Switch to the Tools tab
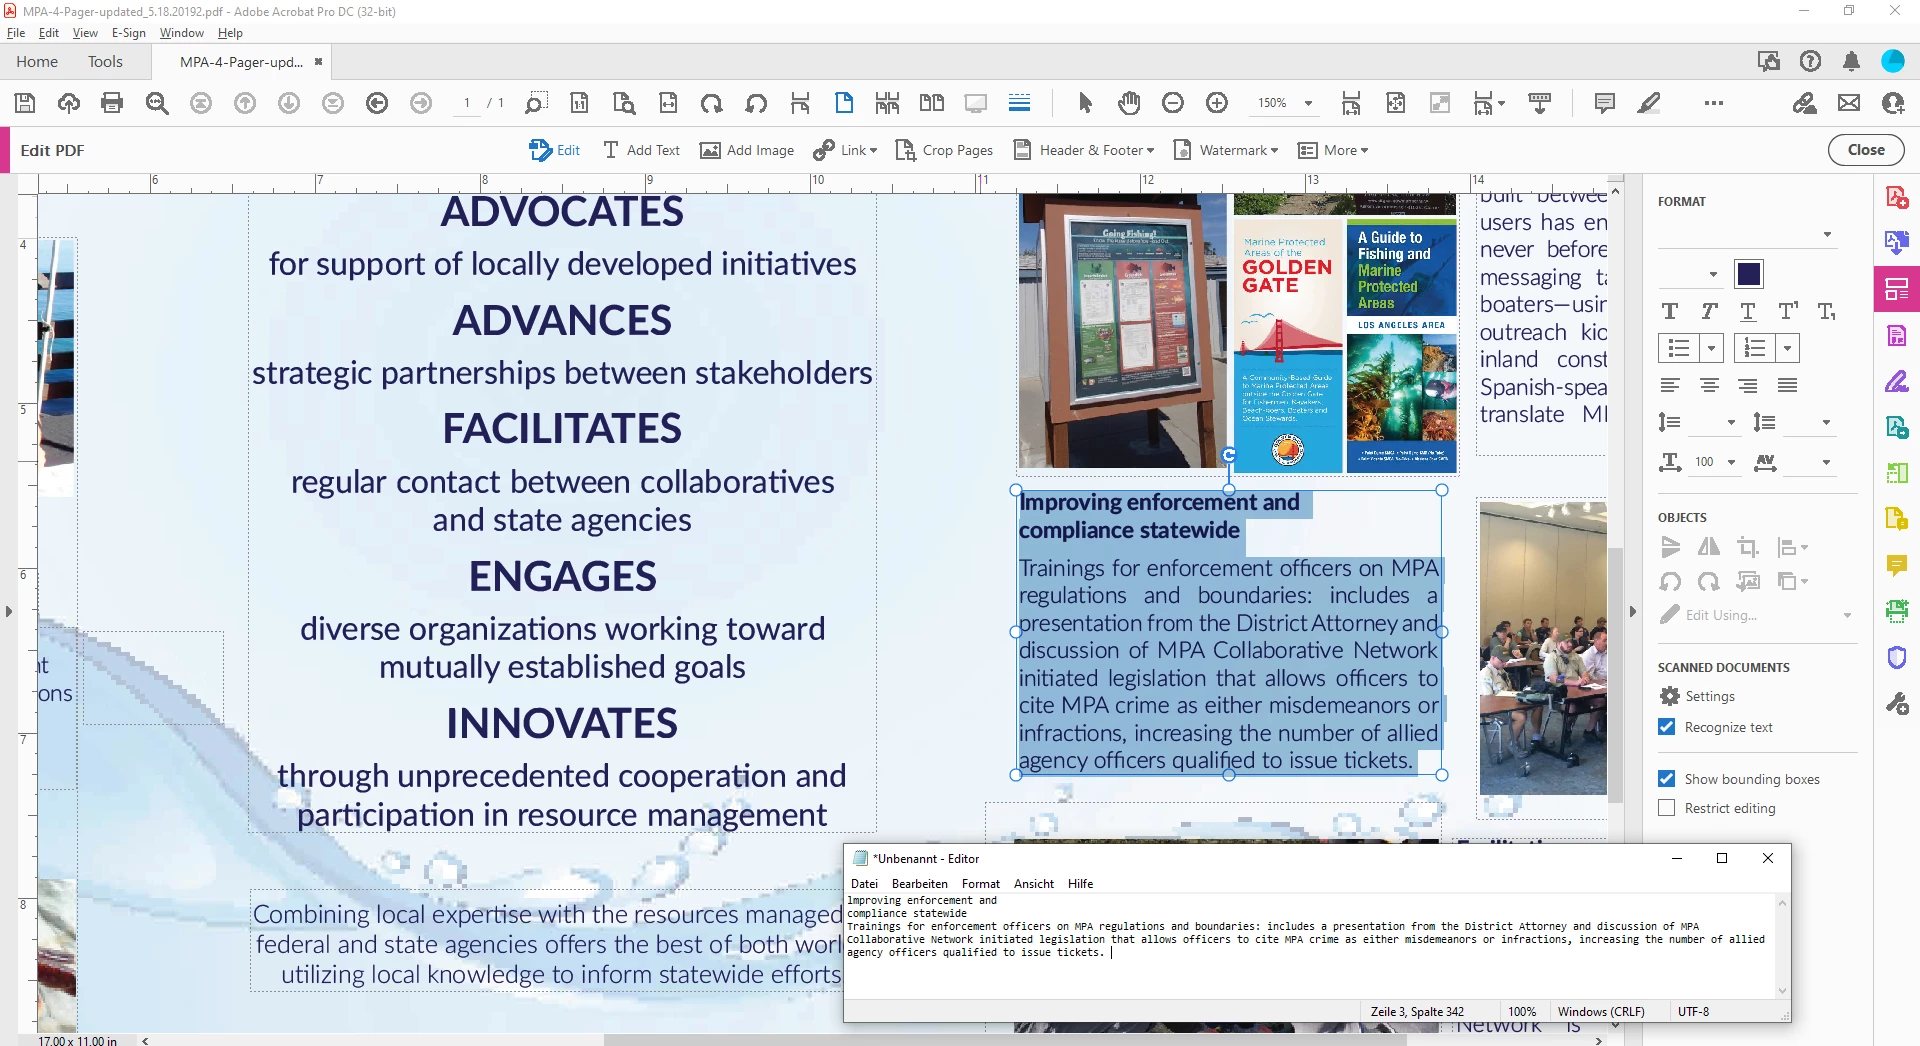This screenshot has height=1046, width=1920. (105, 61)
